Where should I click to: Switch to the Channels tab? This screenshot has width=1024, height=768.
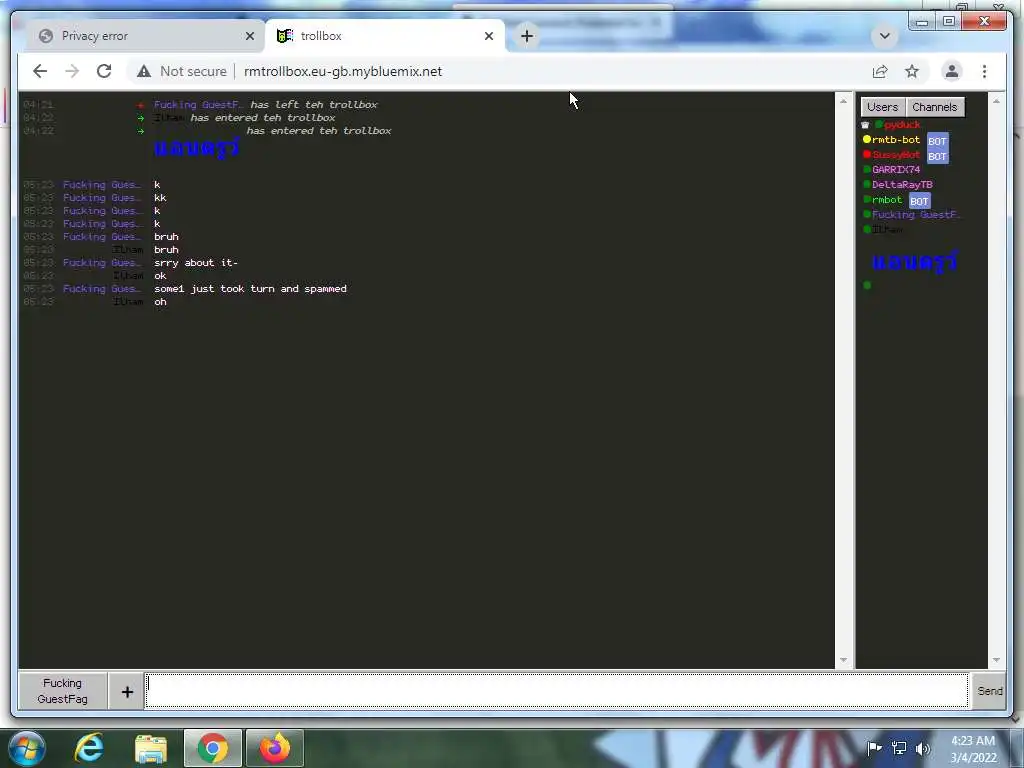click(x=935, y=107)
